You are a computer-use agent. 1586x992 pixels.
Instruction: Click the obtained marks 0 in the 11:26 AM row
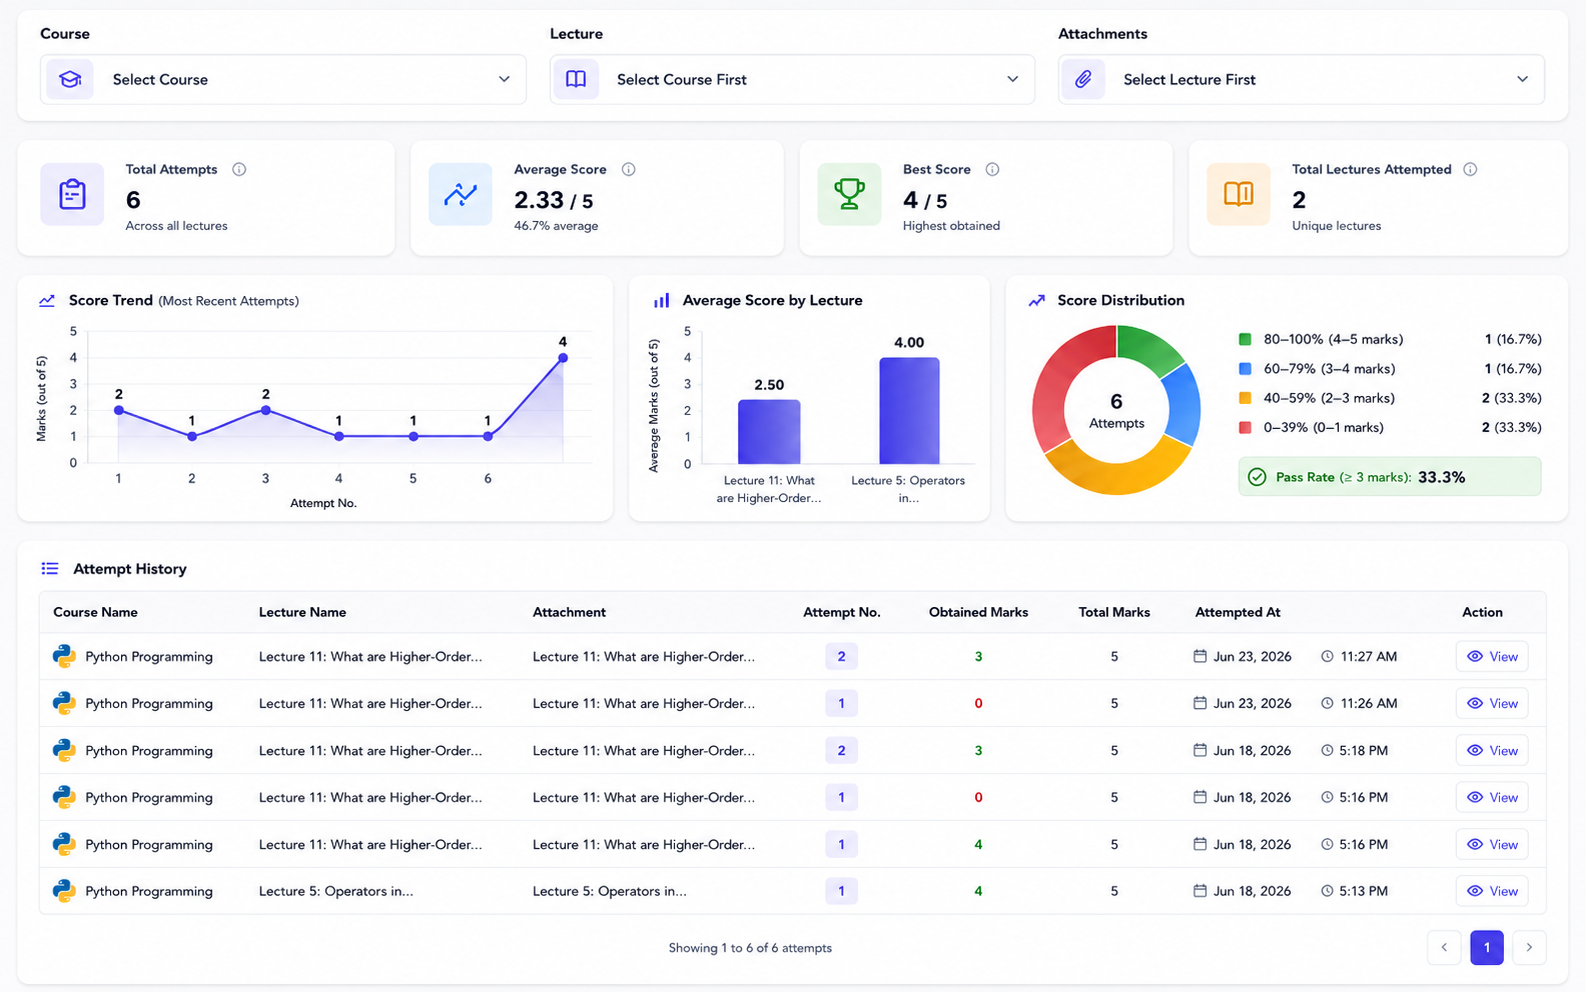click(978, 703)
